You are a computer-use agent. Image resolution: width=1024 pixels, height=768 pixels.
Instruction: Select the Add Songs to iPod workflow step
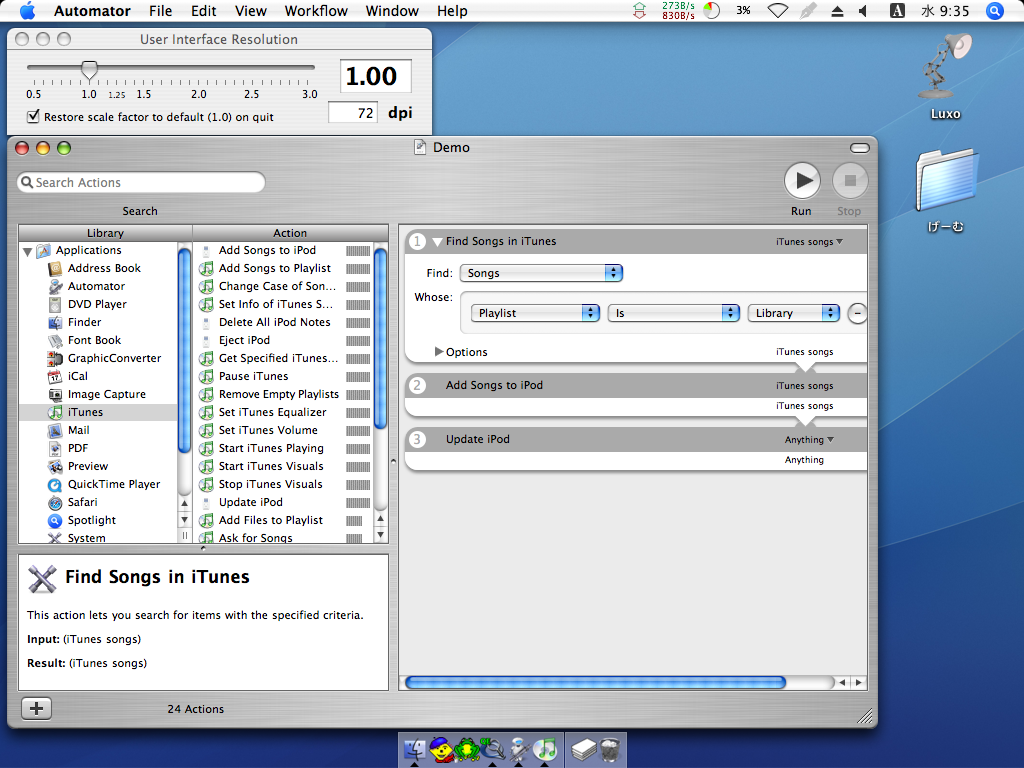635,385
